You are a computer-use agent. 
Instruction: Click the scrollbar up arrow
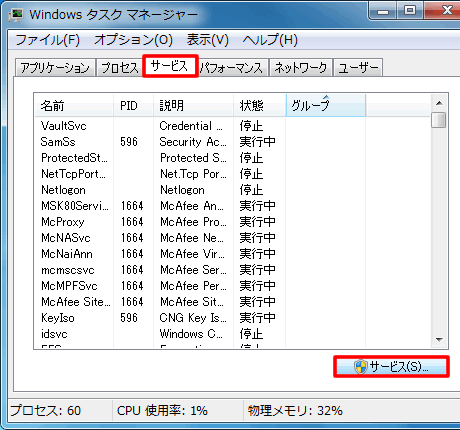pyautogui.click(x=439, y=103)
